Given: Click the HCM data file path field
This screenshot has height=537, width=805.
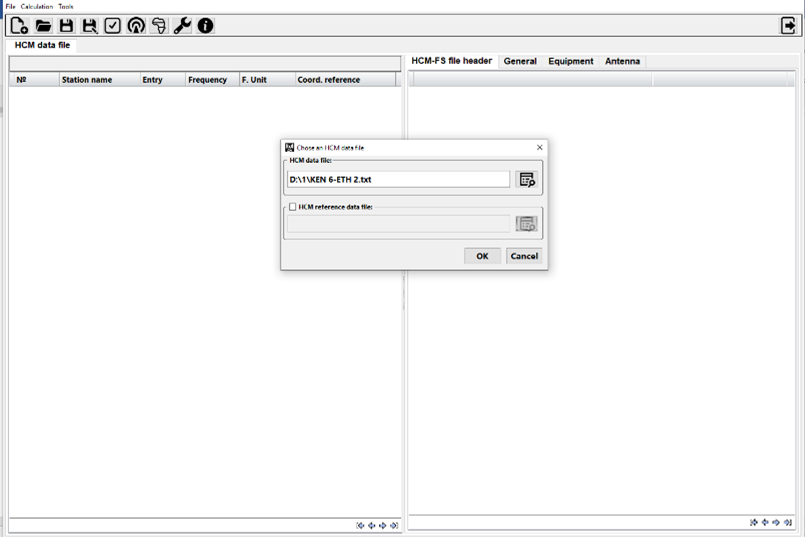Looking at the screenshot, I should coord(398,180).
